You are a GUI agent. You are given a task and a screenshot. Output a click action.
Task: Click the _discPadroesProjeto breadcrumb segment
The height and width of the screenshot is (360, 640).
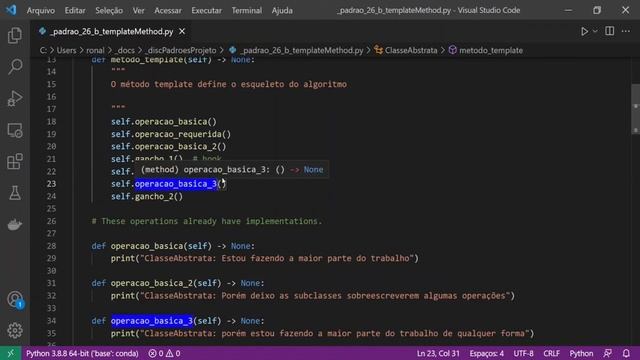tap(180, 50)
